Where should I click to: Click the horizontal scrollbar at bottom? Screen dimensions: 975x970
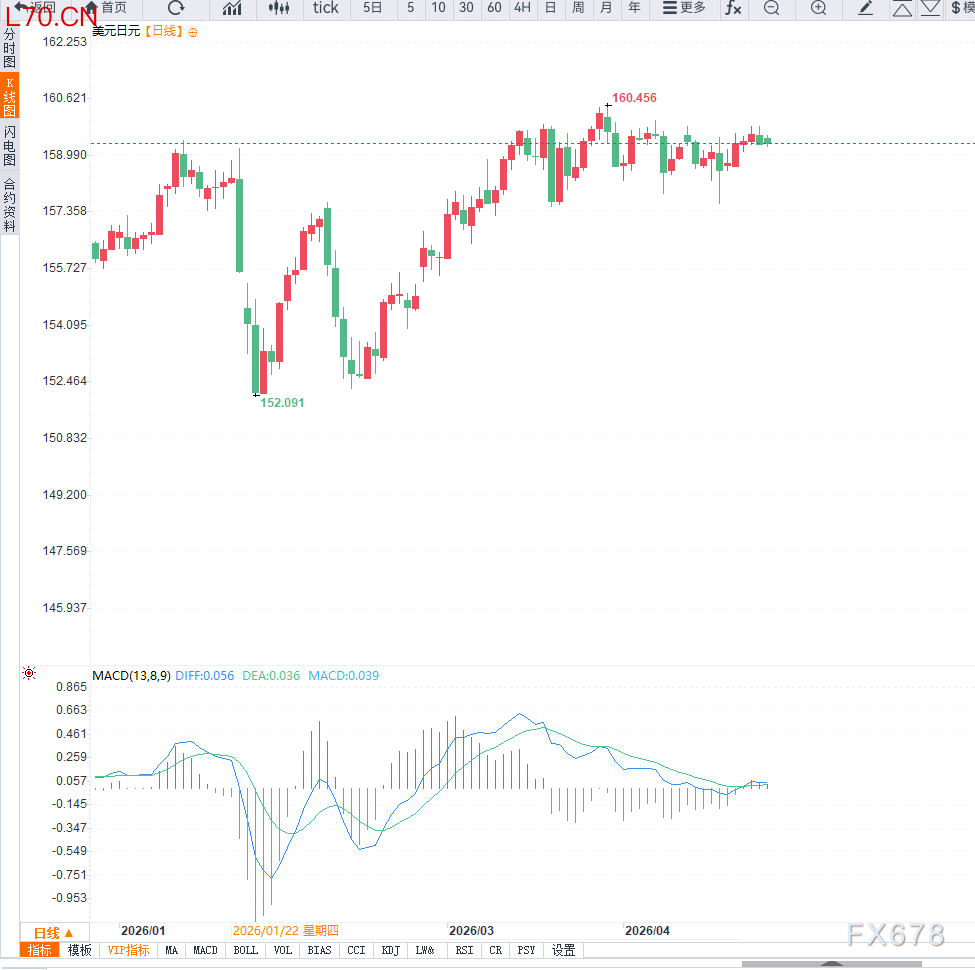point(831,964)
